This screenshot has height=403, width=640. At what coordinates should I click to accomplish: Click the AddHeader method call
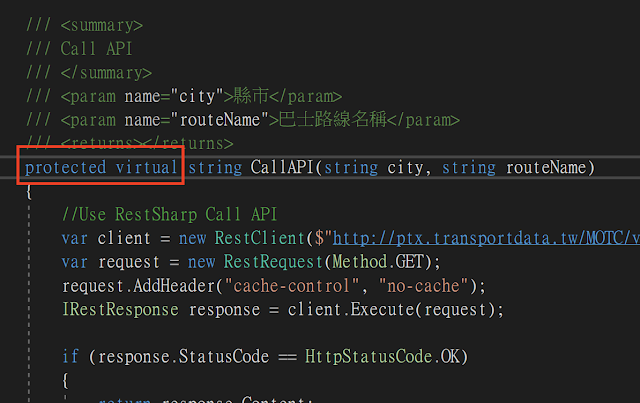[x=174, y=286]
